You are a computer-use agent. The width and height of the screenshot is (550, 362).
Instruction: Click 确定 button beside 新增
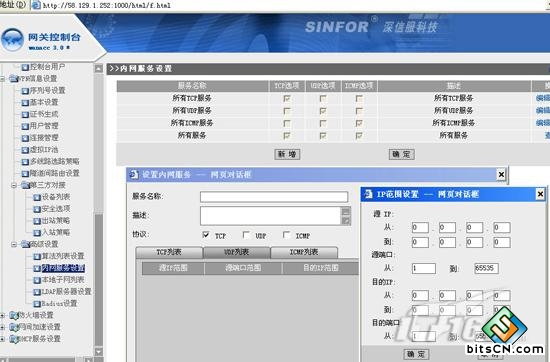coord(402,154)
